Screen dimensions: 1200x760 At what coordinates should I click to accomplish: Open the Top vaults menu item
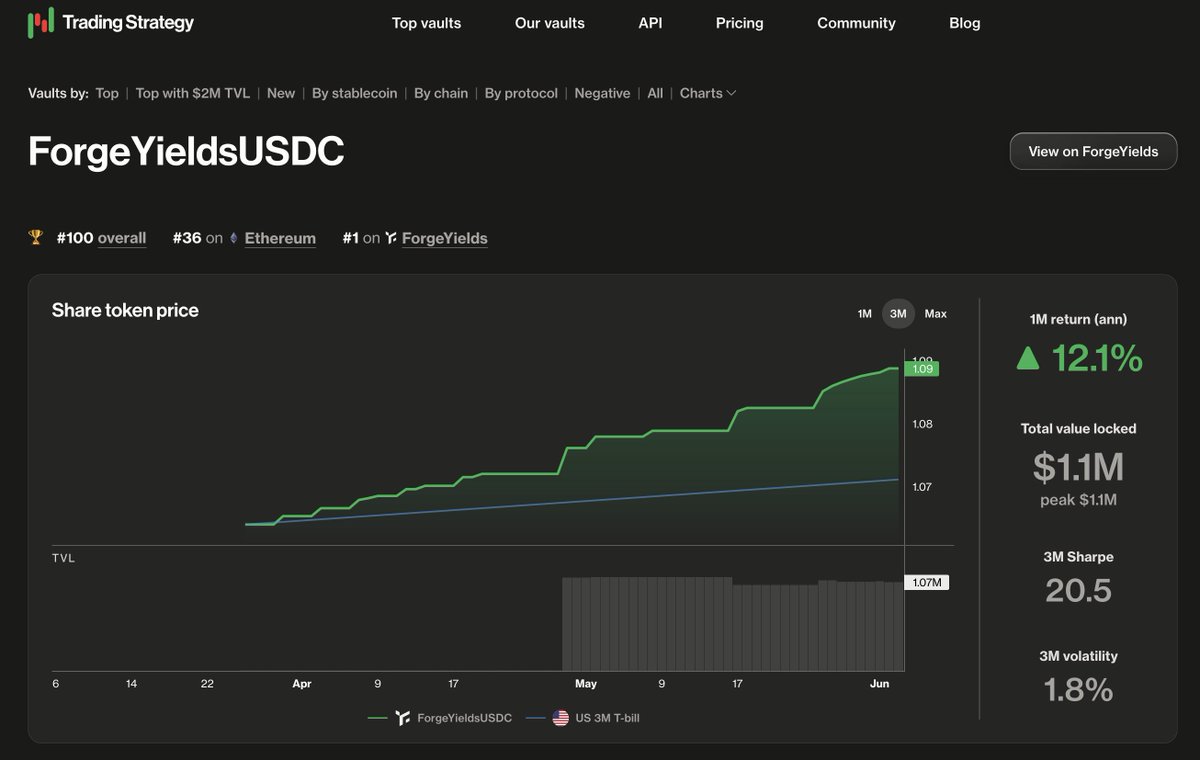tap(427, 23)
